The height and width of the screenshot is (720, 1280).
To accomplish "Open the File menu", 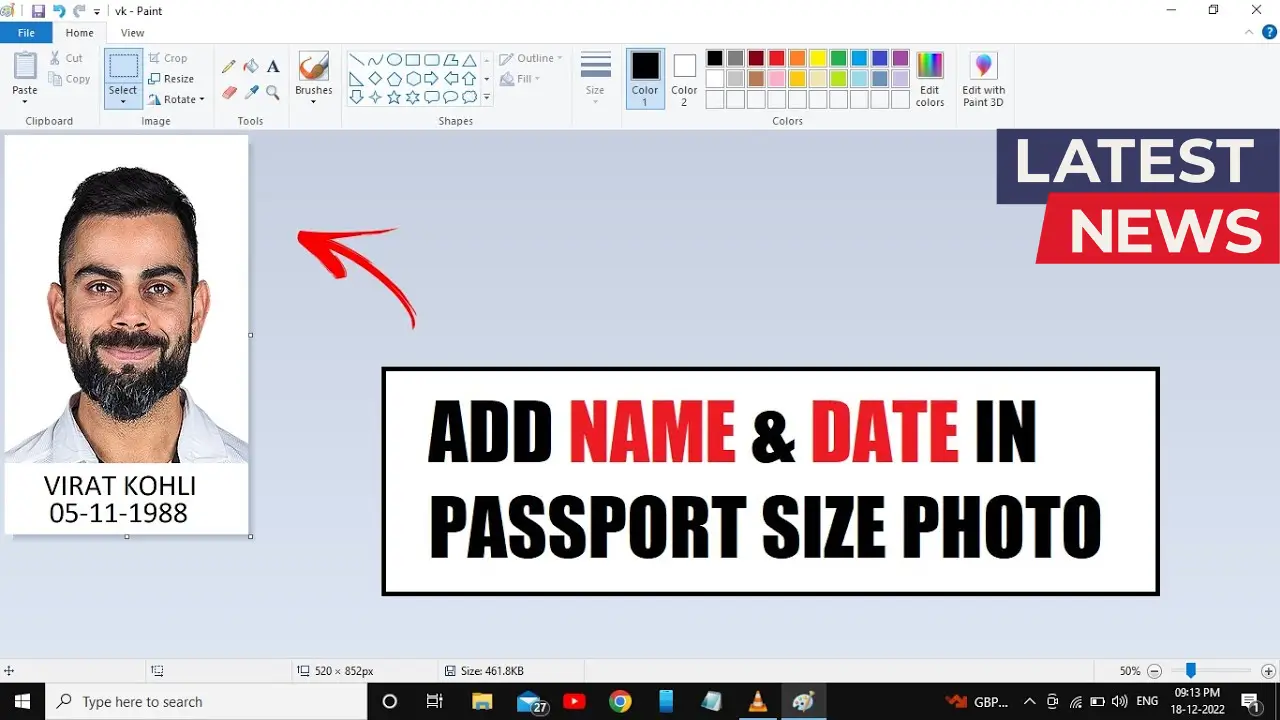I will point(26,33).
